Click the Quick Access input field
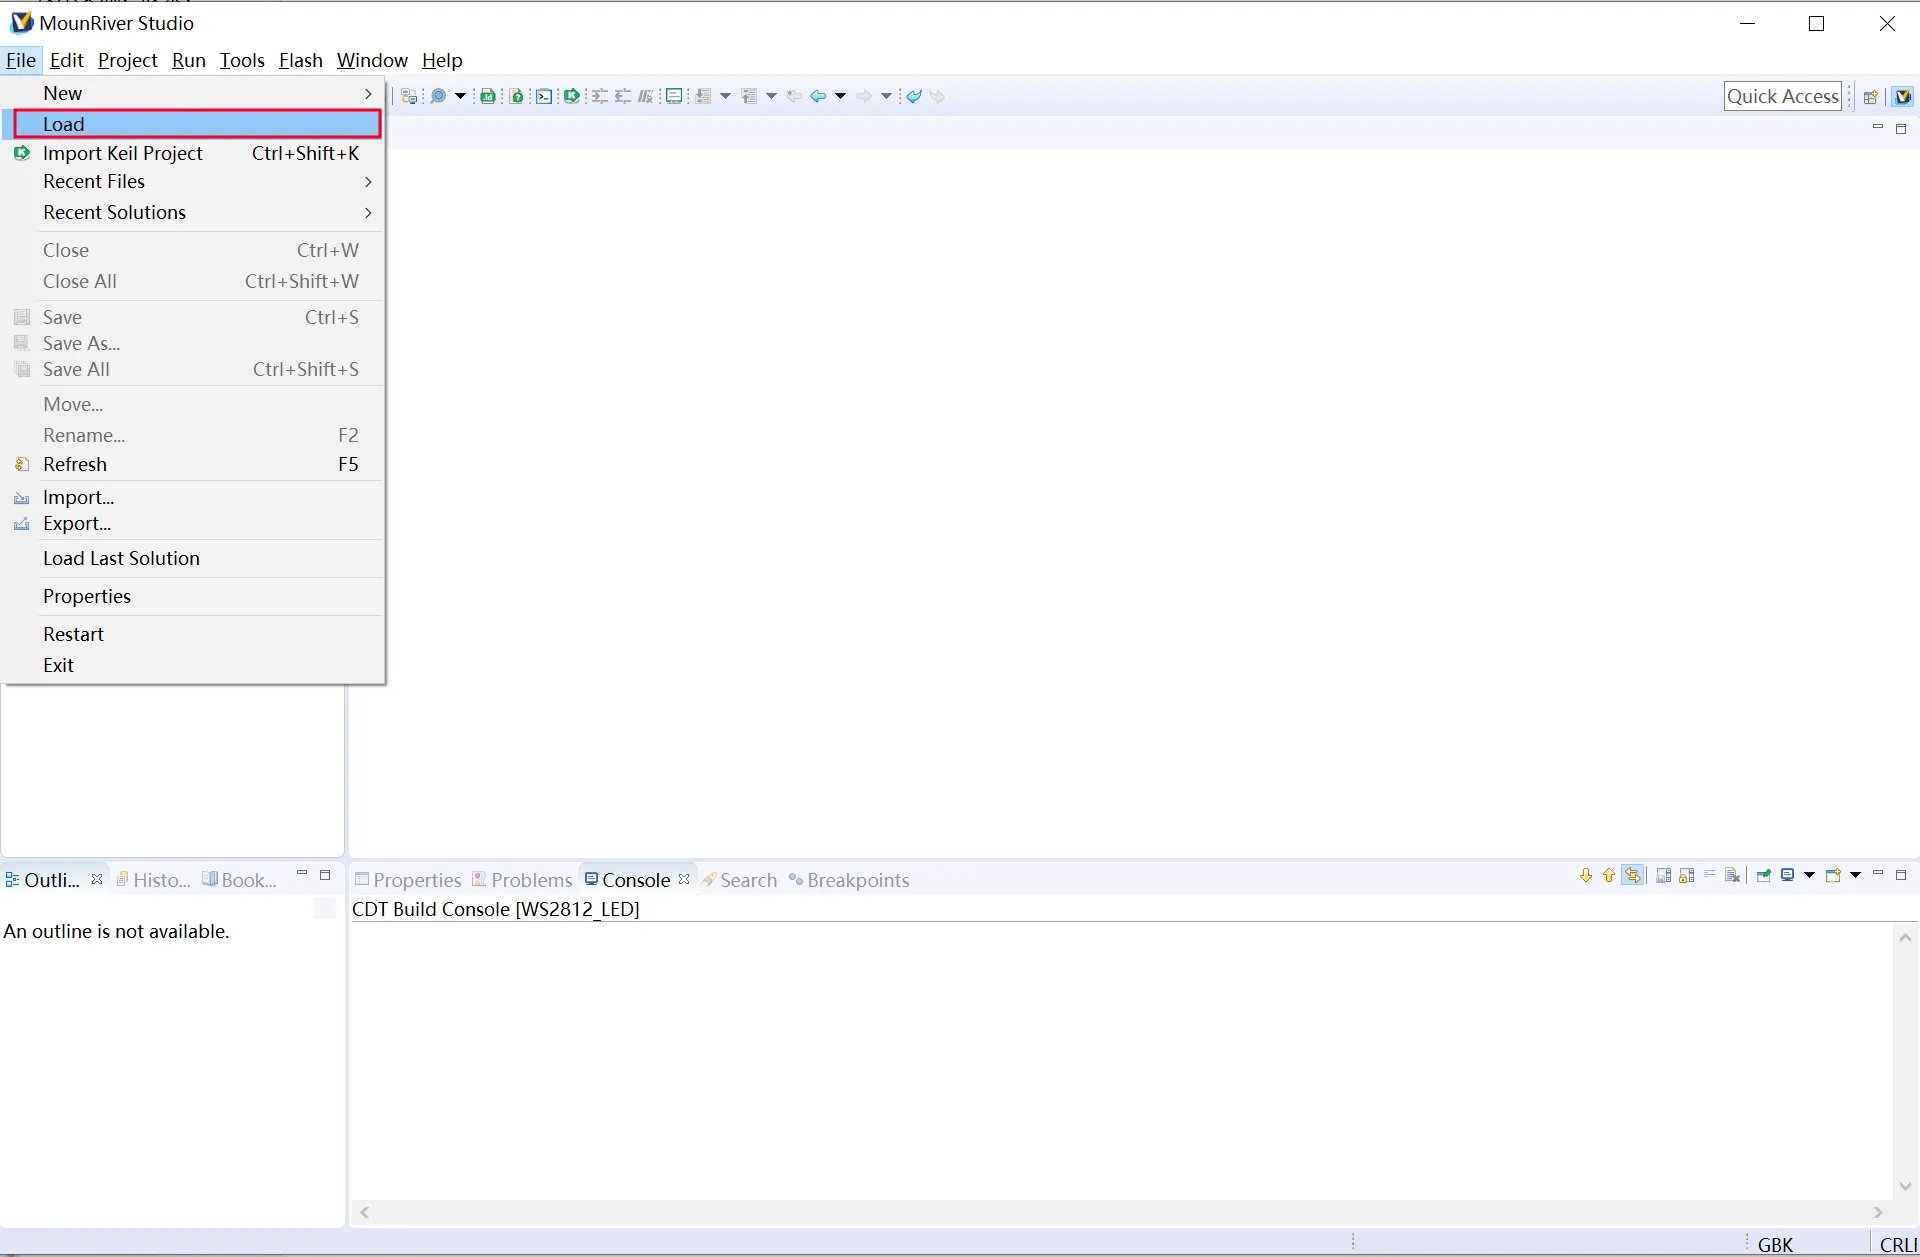 1782,96
